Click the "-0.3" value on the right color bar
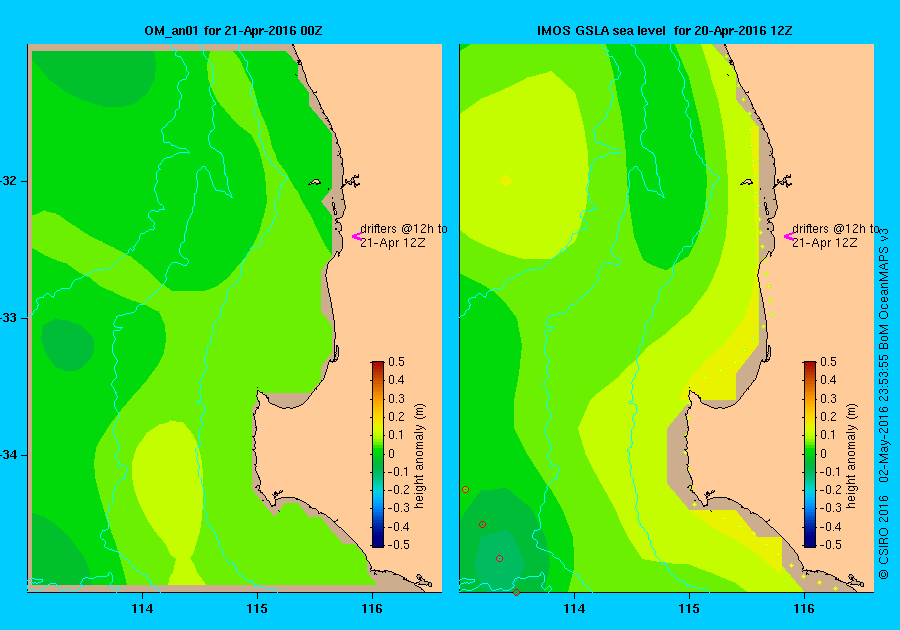900x630 pixels. tap(831, 508)
